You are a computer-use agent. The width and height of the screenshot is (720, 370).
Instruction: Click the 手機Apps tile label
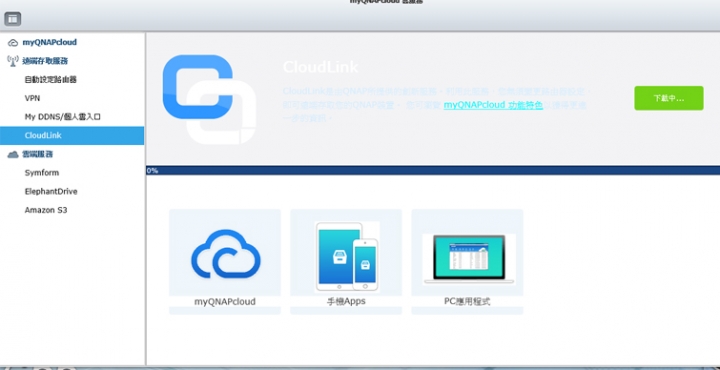coord(346,302)
